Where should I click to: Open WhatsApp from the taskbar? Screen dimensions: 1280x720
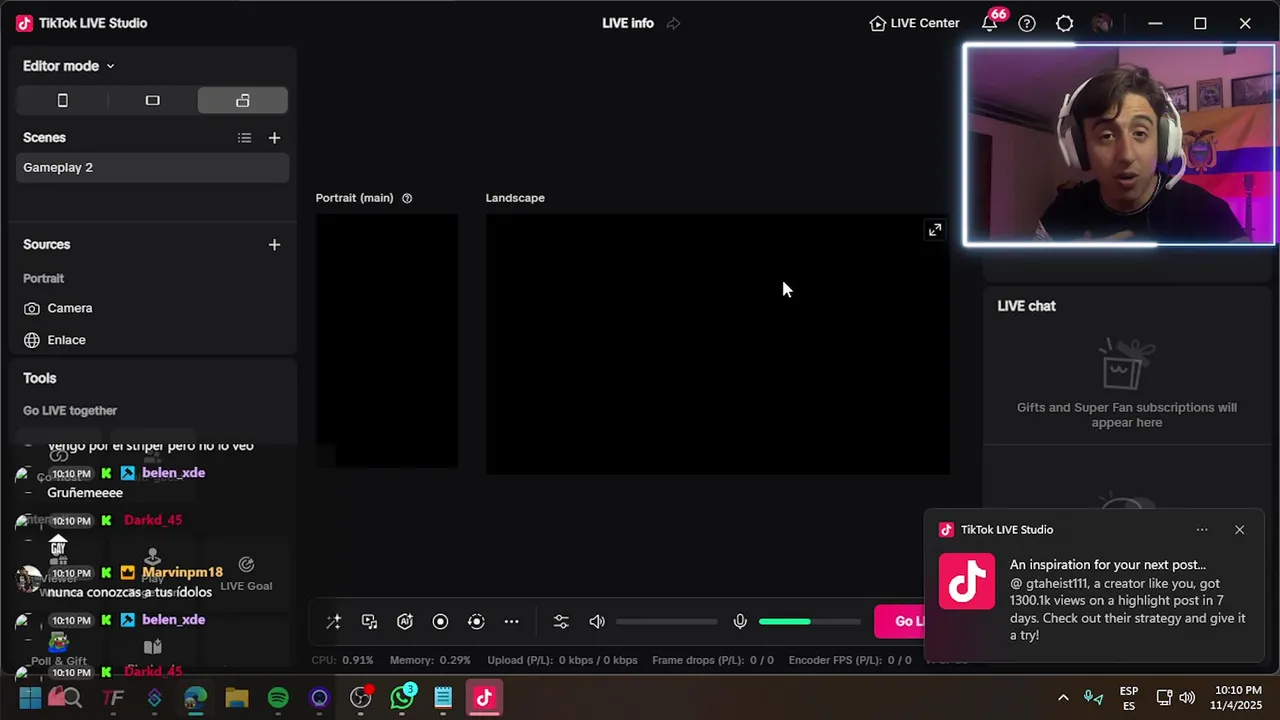coord(402,697)
